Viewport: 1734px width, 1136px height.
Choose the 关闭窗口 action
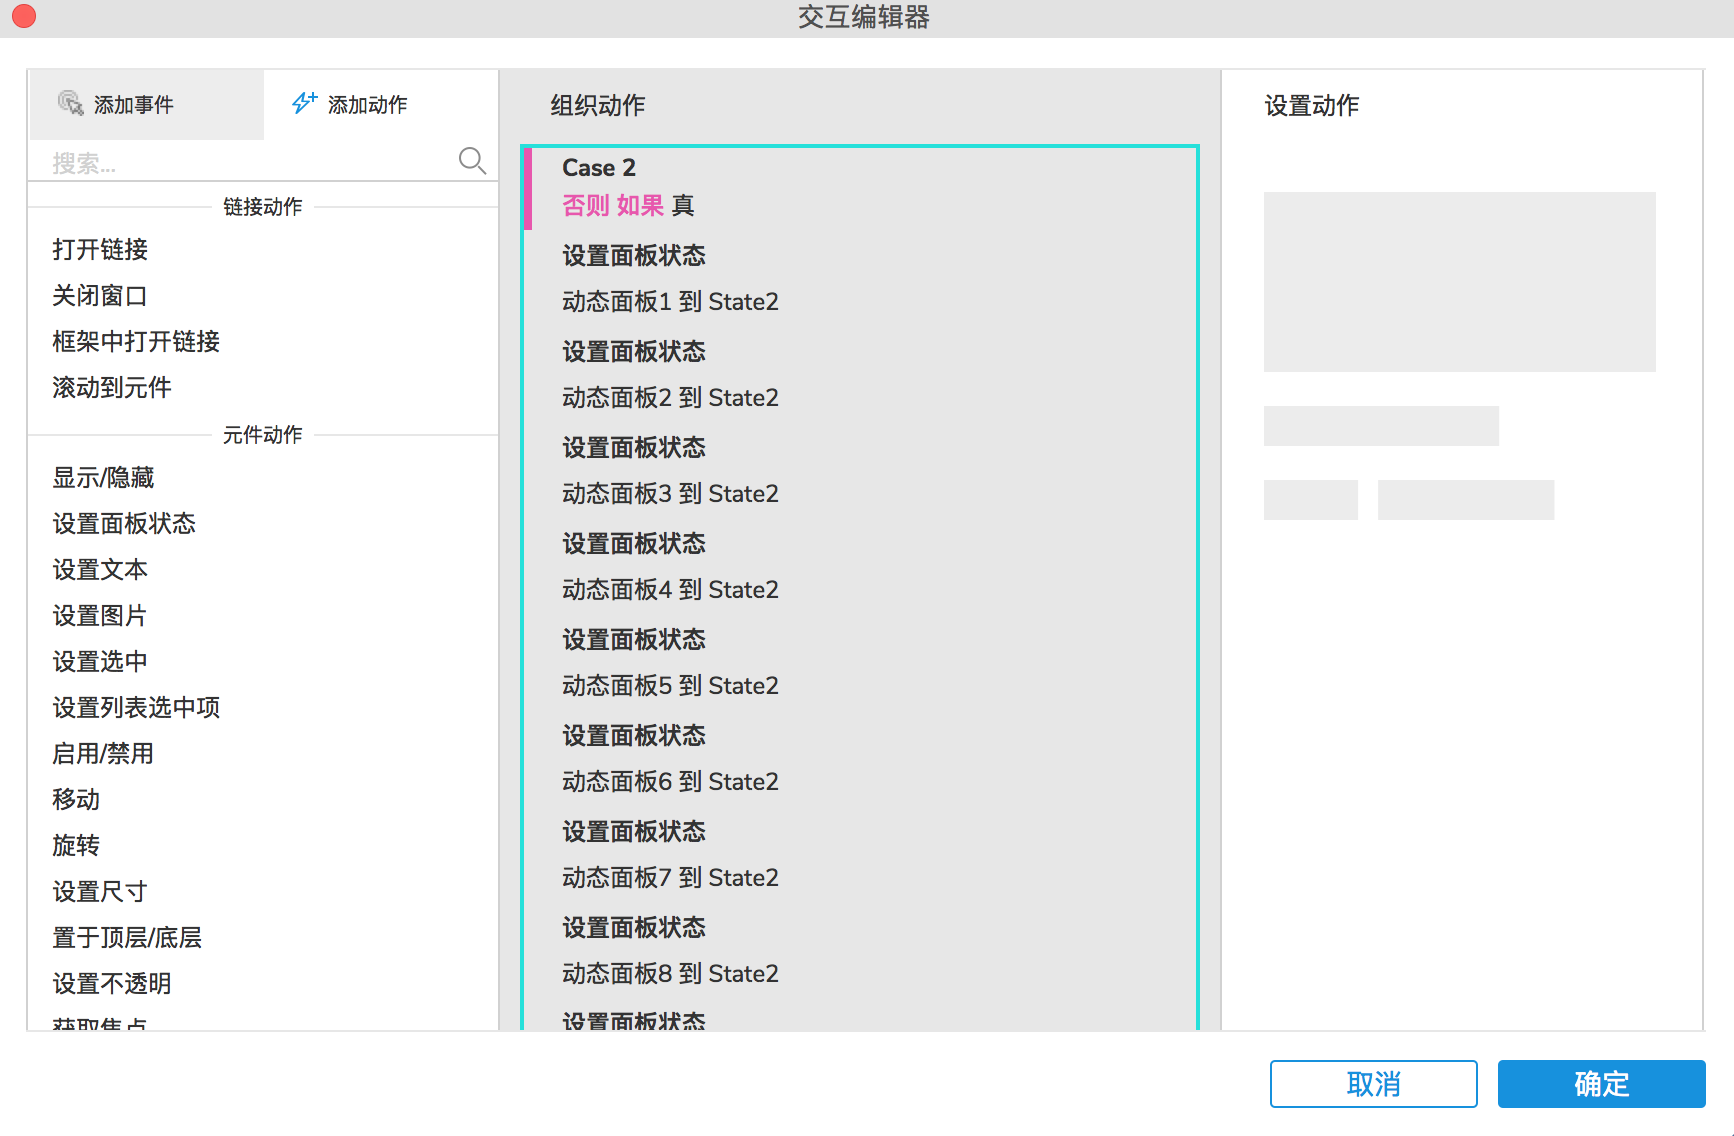[x=100, y=295]
